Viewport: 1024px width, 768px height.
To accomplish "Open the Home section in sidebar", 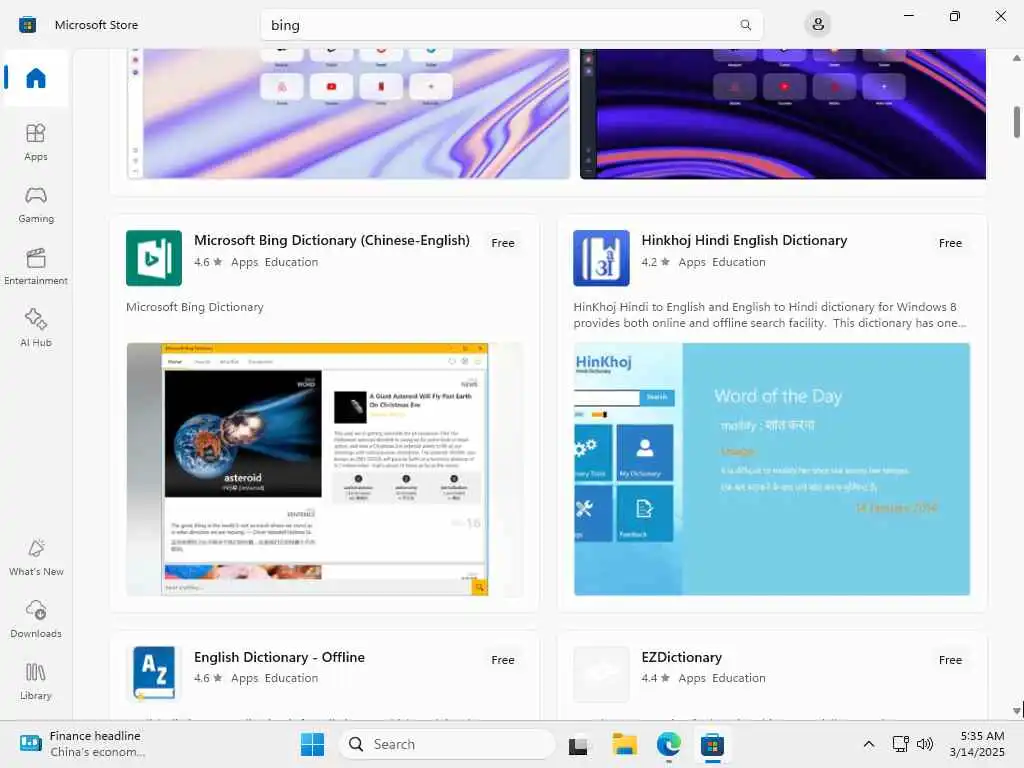I will point(36,78).
